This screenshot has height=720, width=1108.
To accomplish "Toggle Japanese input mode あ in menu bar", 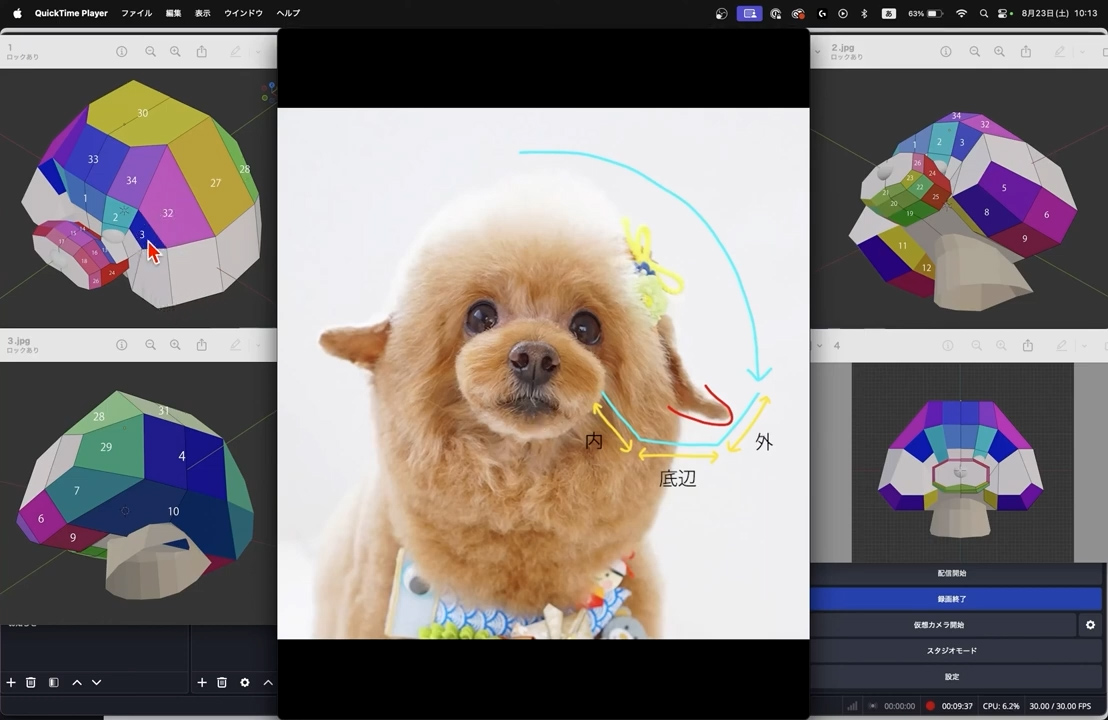I will click(888, 13).
